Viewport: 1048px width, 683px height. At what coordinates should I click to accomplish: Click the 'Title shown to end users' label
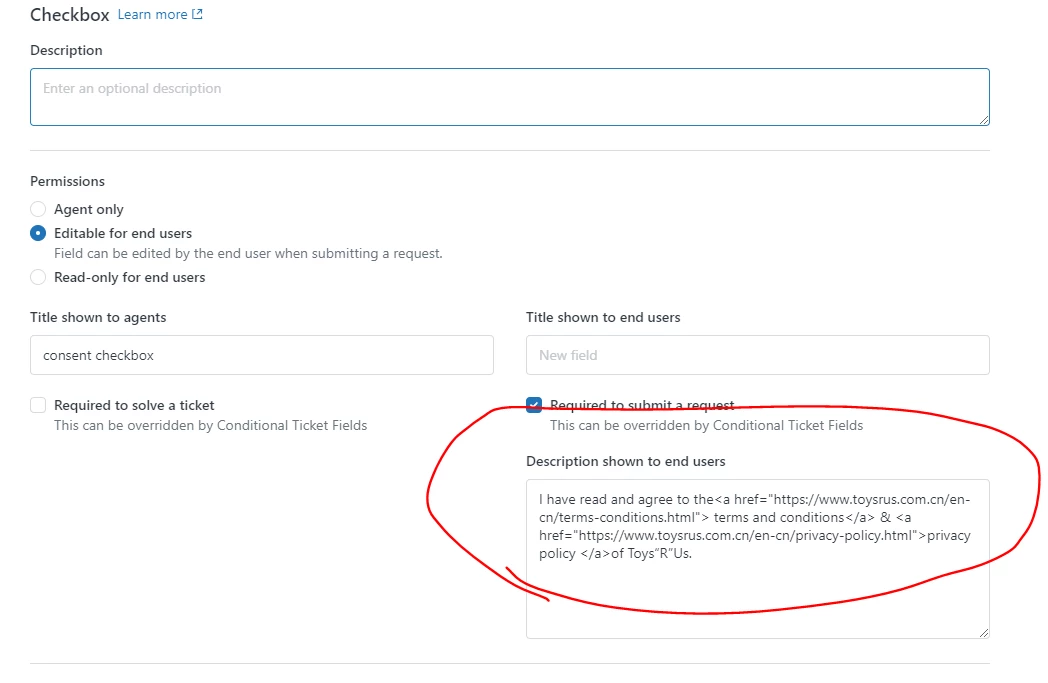[603, 317]
